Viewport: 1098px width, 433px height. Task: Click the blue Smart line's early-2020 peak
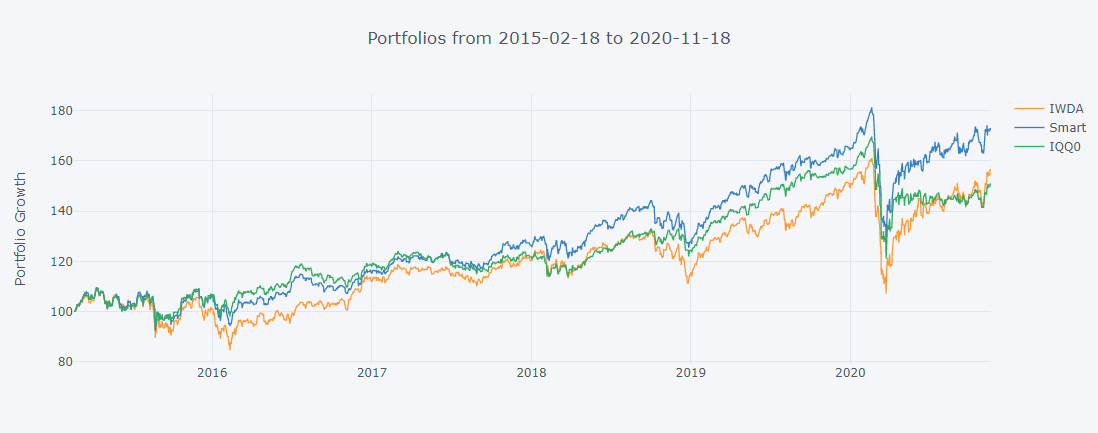pyautogui.click(x=872, y=109)
